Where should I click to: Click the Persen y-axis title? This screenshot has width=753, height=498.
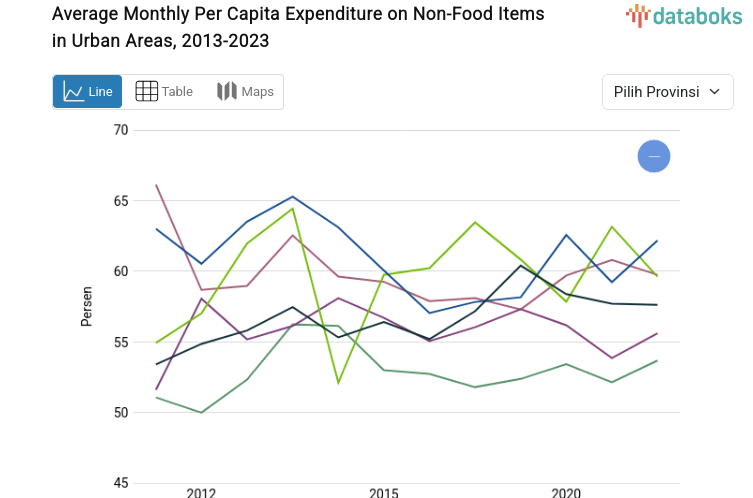[87, 306]
